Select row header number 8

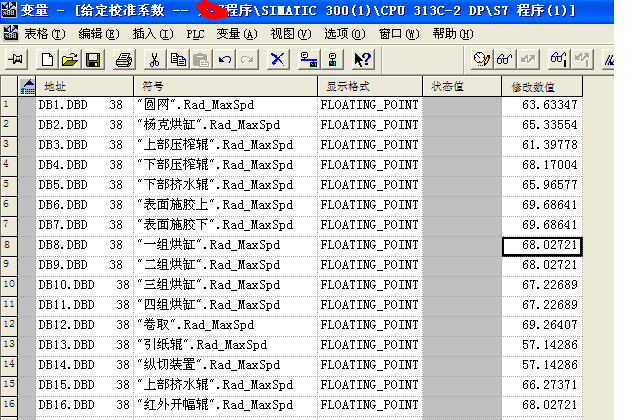click(x=9, y=245)
